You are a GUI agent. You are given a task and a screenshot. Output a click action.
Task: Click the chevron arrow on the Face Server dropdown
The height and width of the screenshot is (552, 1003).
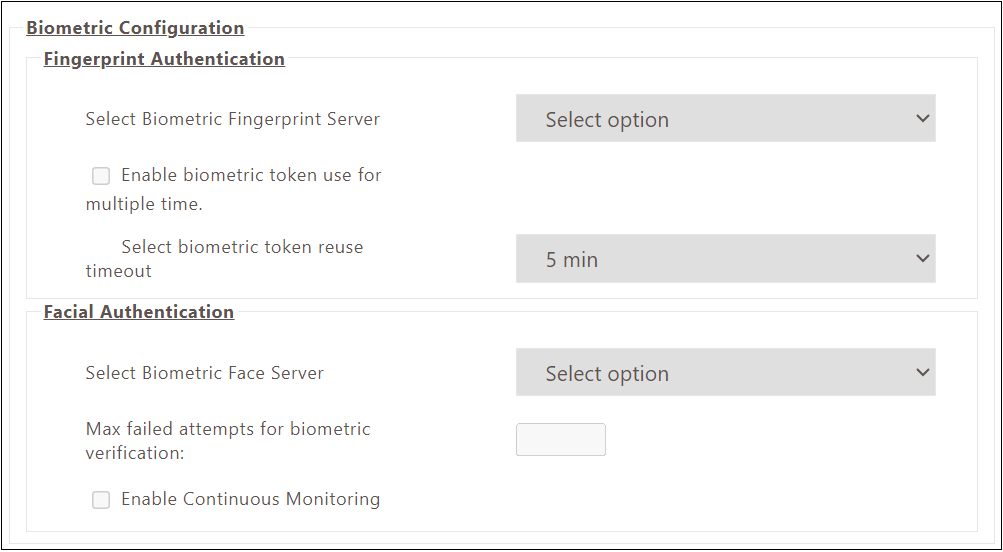click(922, 373)
